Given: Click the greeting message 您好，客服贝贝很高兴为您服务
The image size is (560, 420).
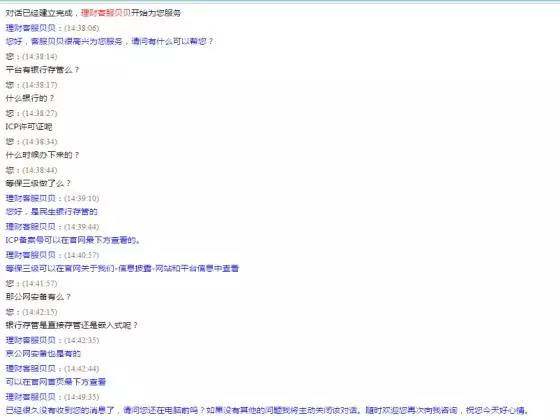Looking at the screenshot, I should tap(109, 41).
